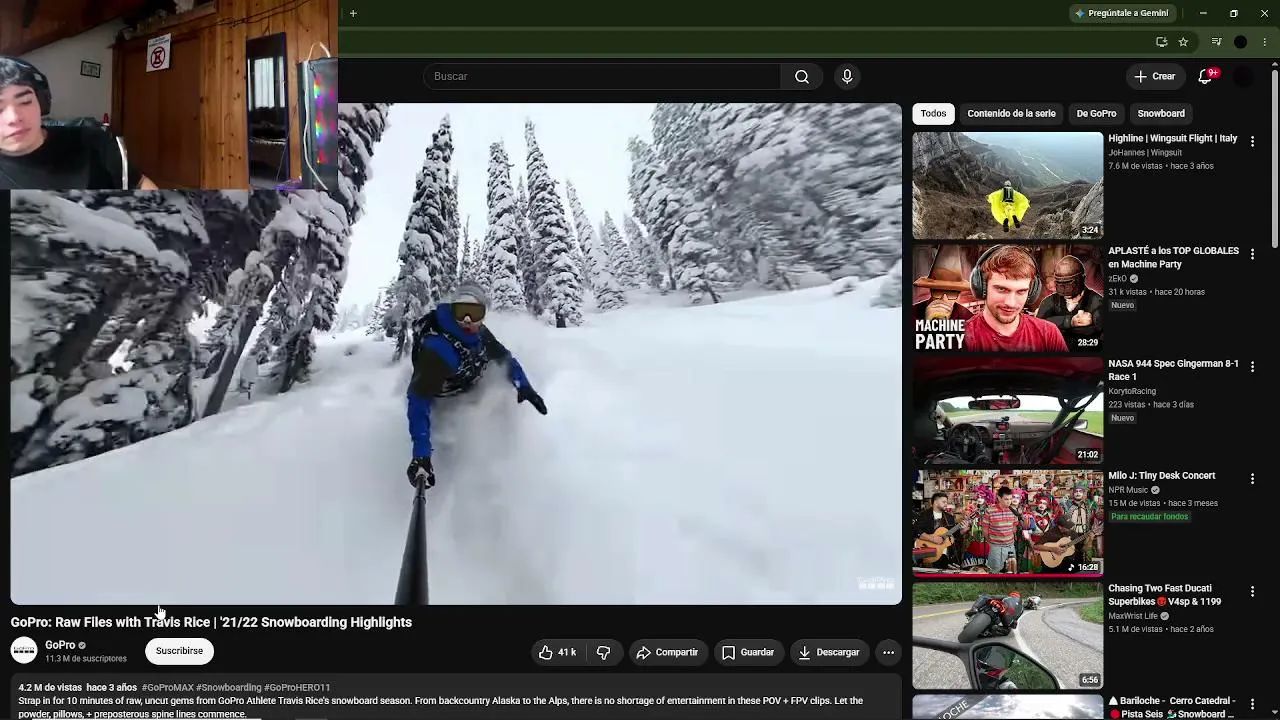This screenshot has width=1280, height=720.
Task: Like the video showing 41 k
Action: tap(559, 652)
